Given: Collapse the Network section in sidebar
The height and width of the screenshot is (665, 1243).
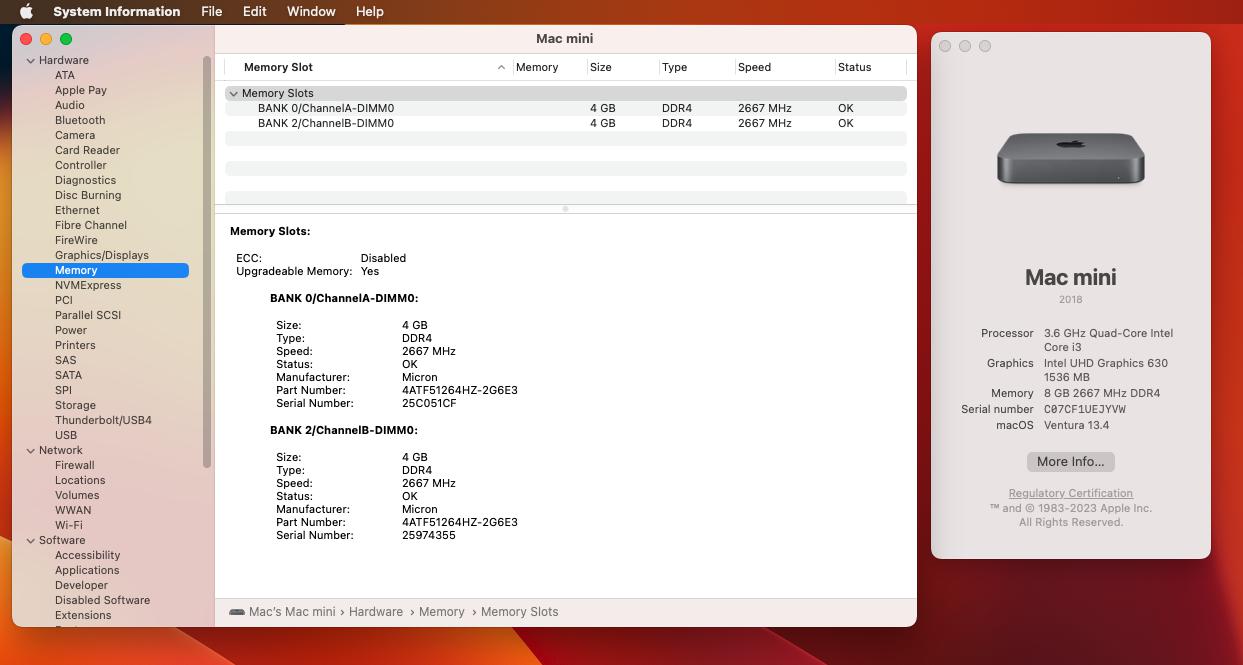Looking at the screenshot, I should [31, 450].
